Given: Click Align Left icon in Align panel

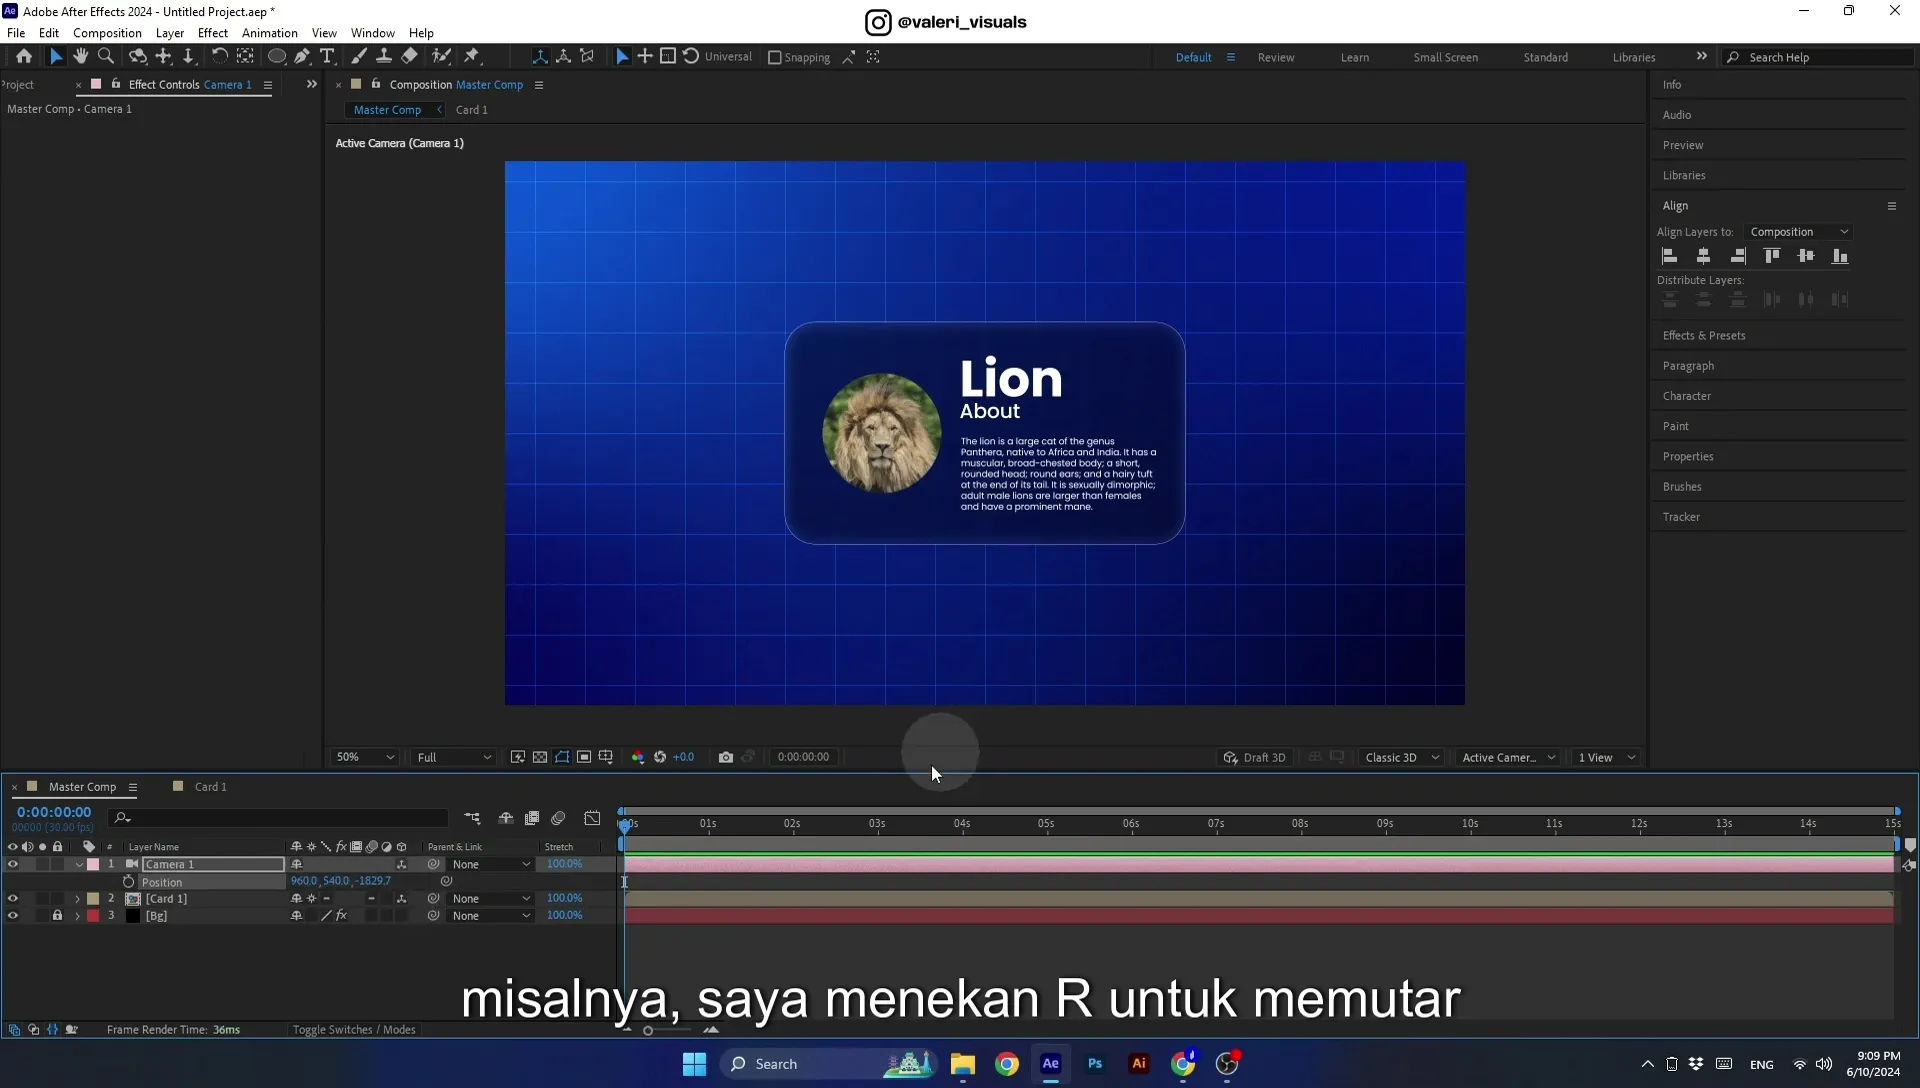Looking at the screenshot, I should (1669, 256).
